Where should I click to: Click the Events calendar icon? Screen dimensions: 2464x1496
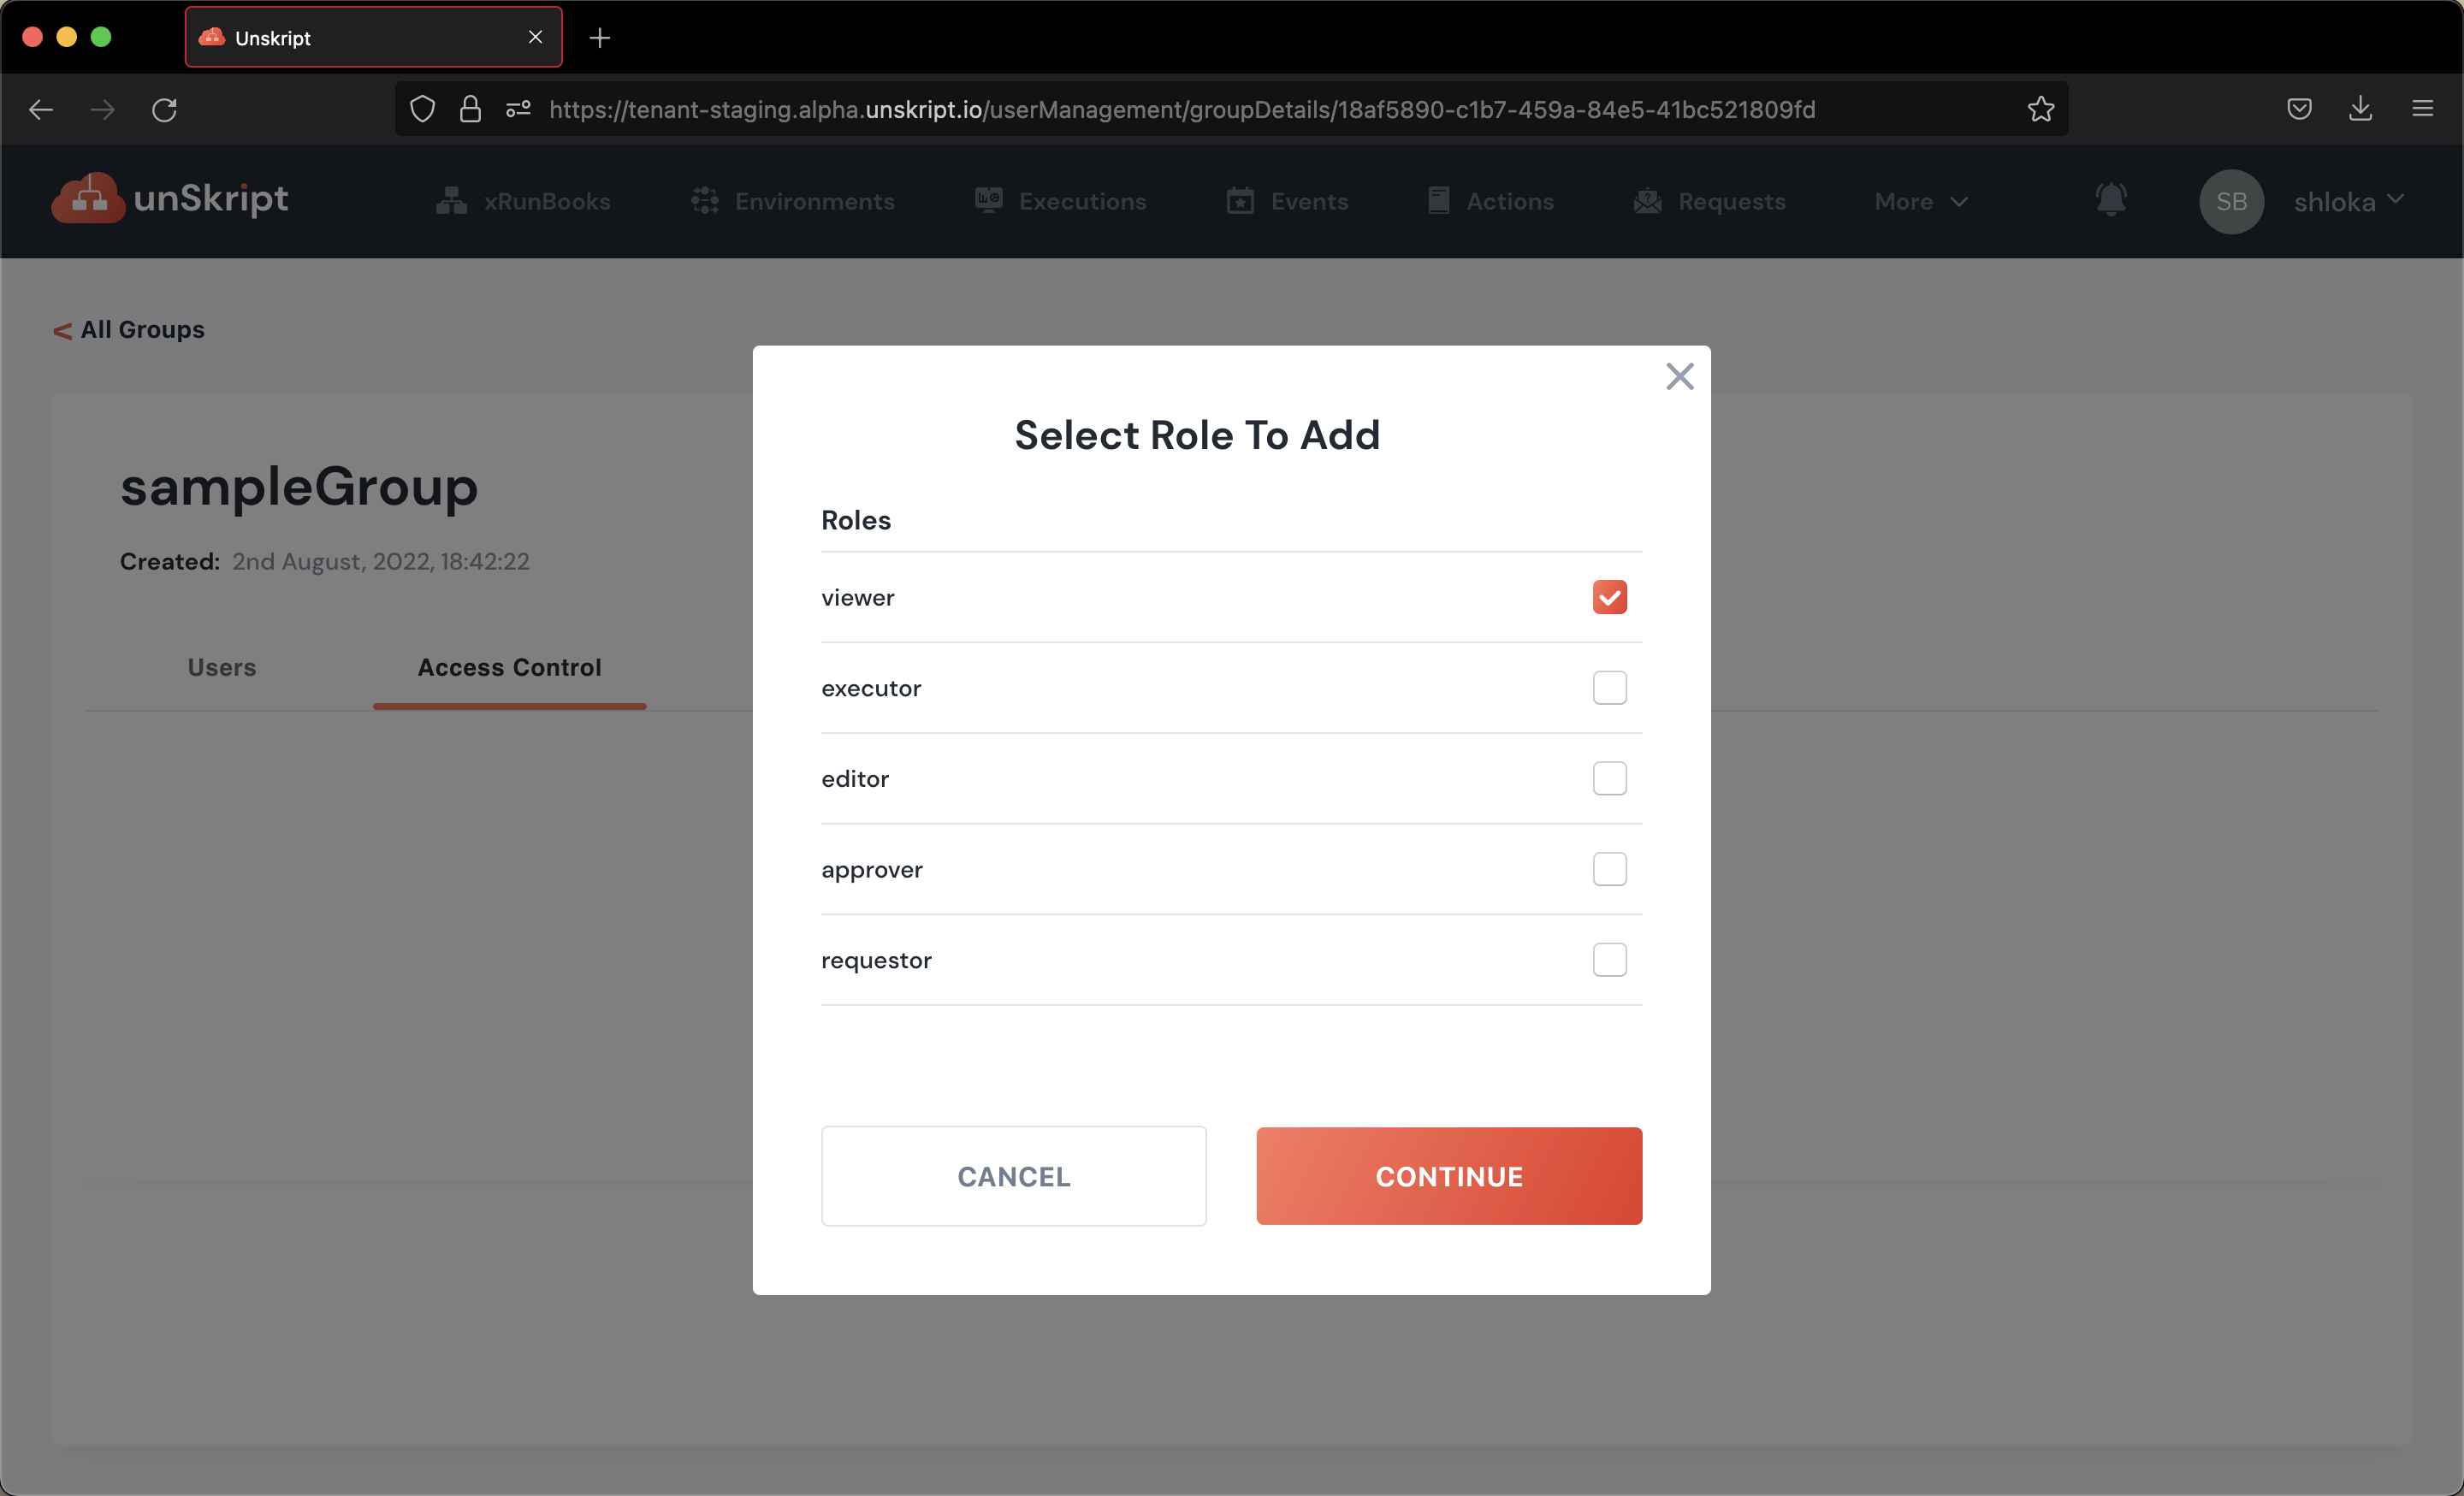click(x=1240, y=201)
